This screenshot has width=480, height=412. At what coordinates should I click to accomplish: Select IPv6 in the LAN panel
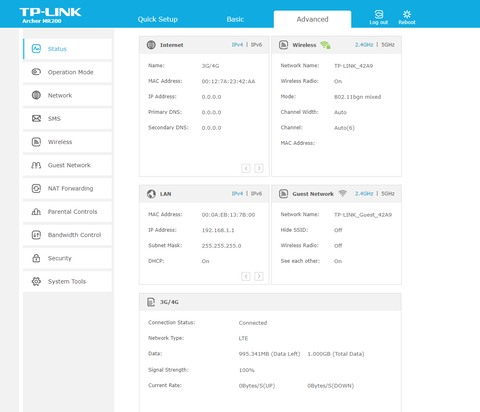[x=256, y=194]
